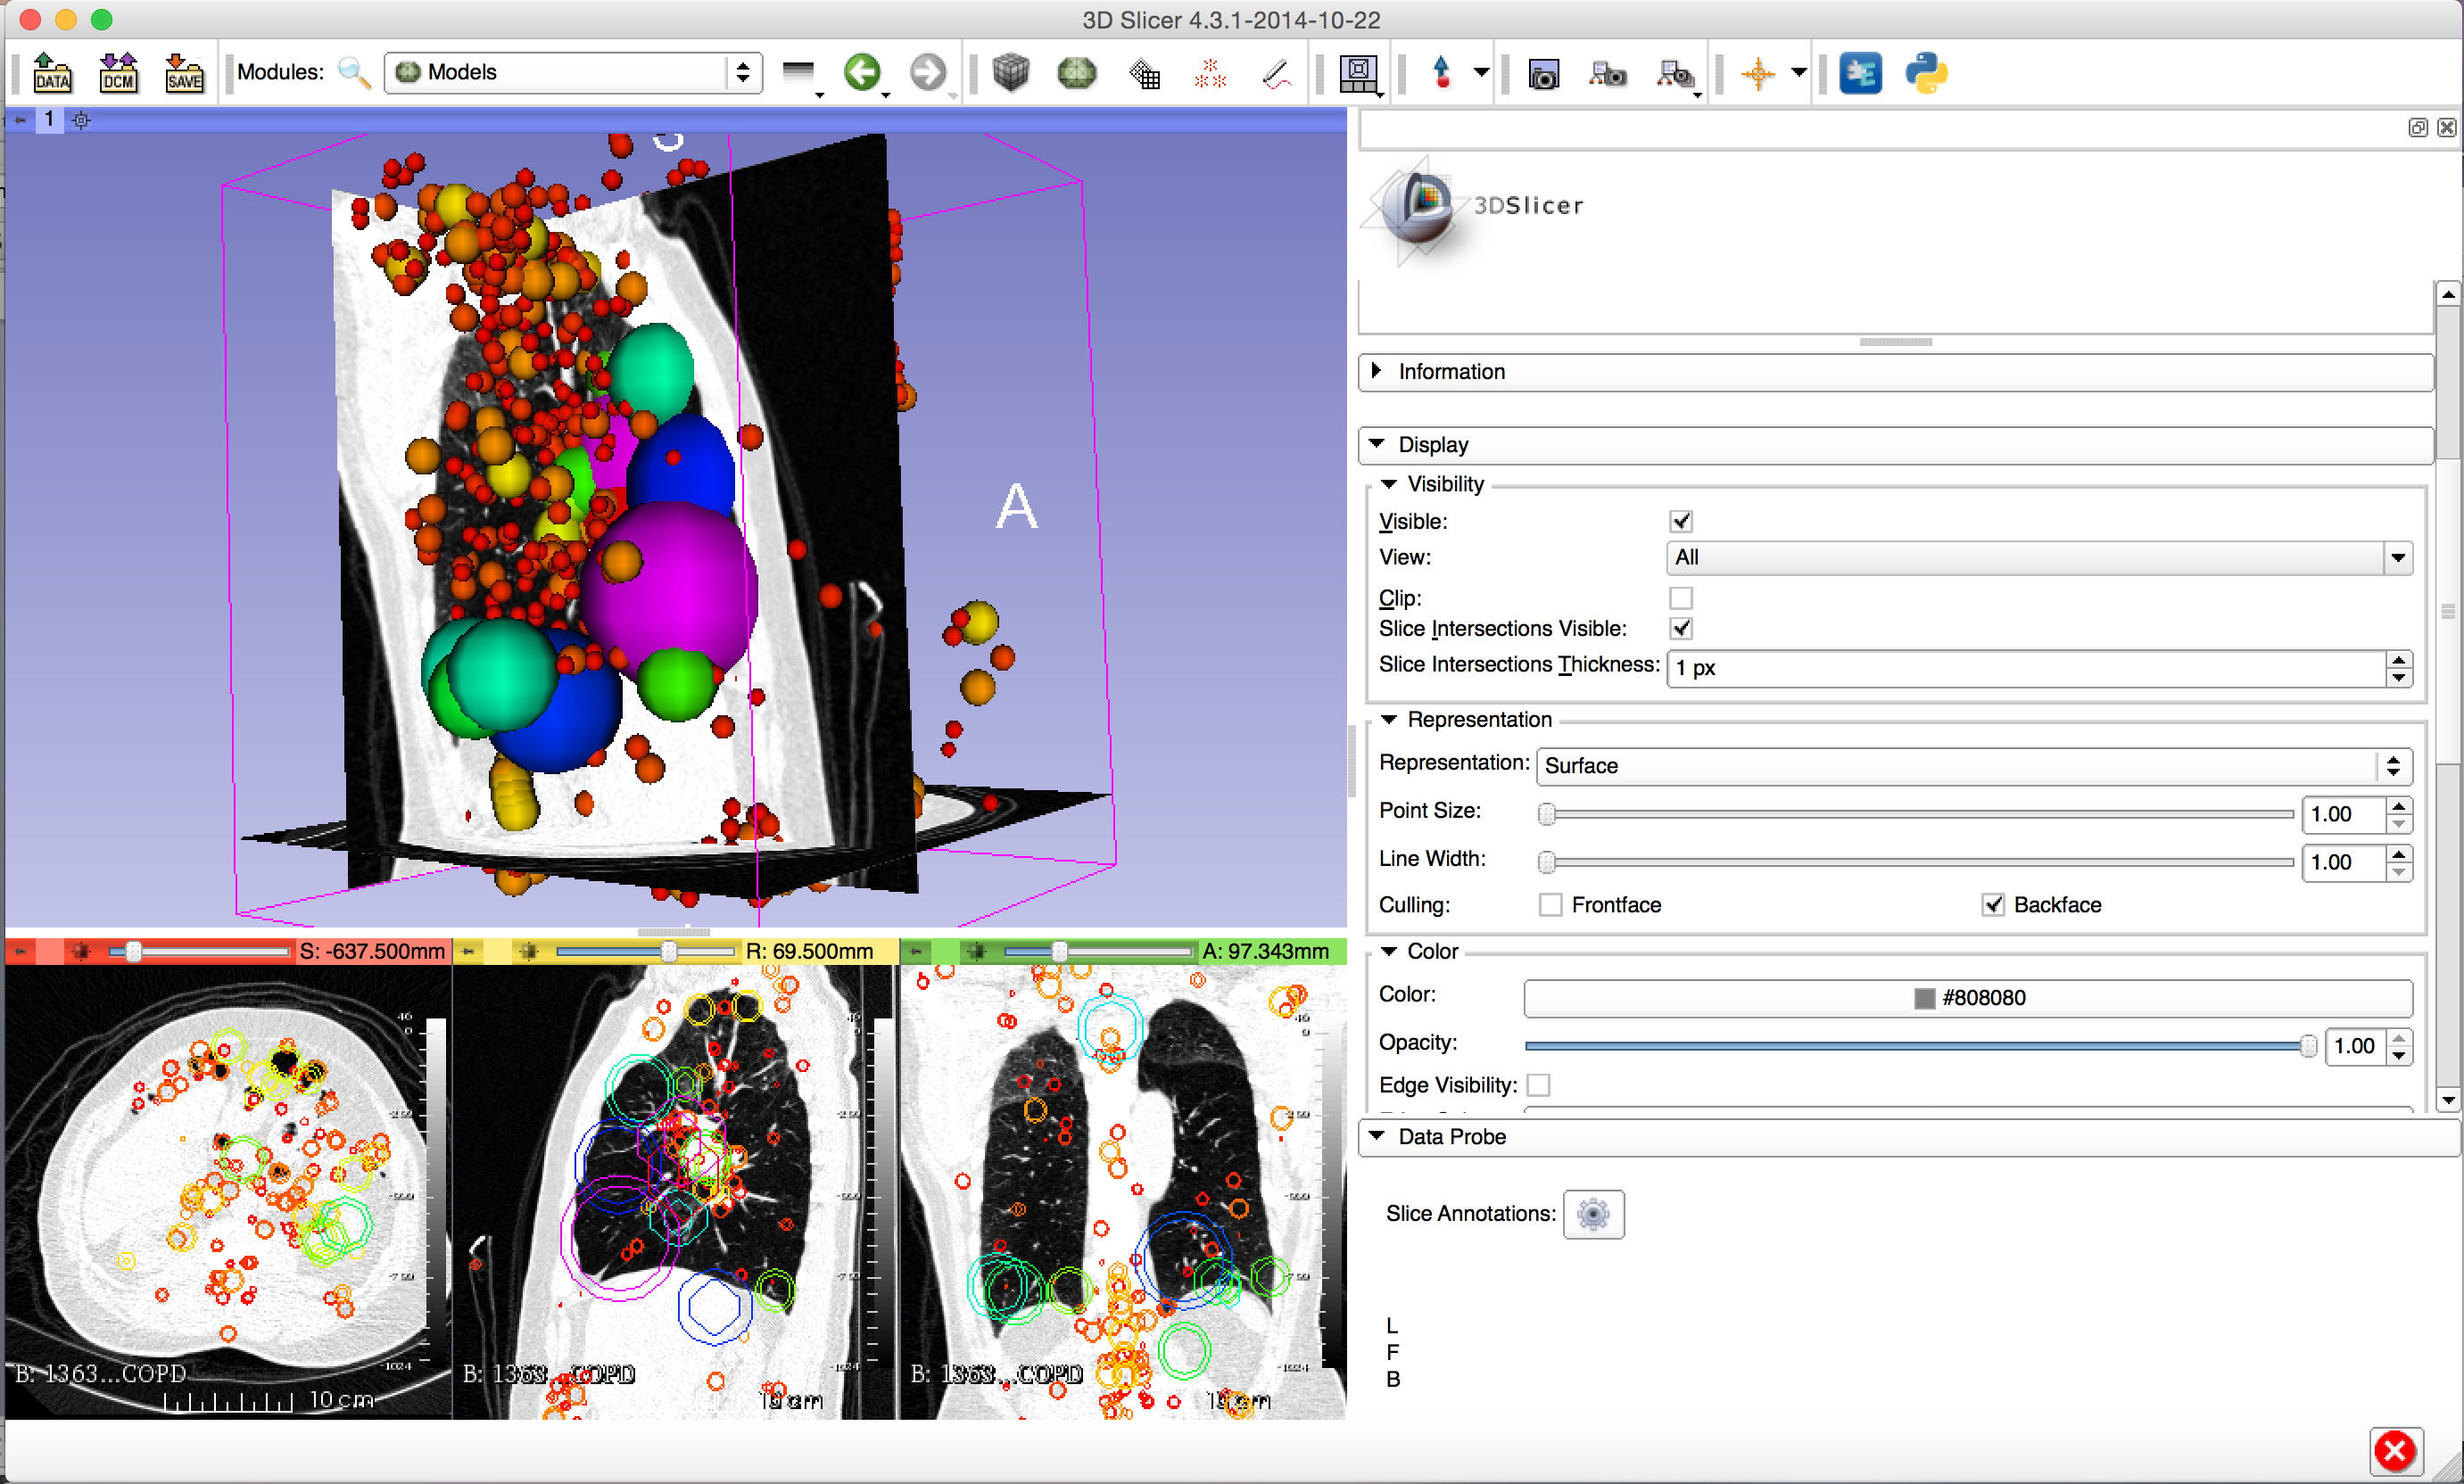Increase Slice Intersections Thickness stepper

click(2398, 659)
